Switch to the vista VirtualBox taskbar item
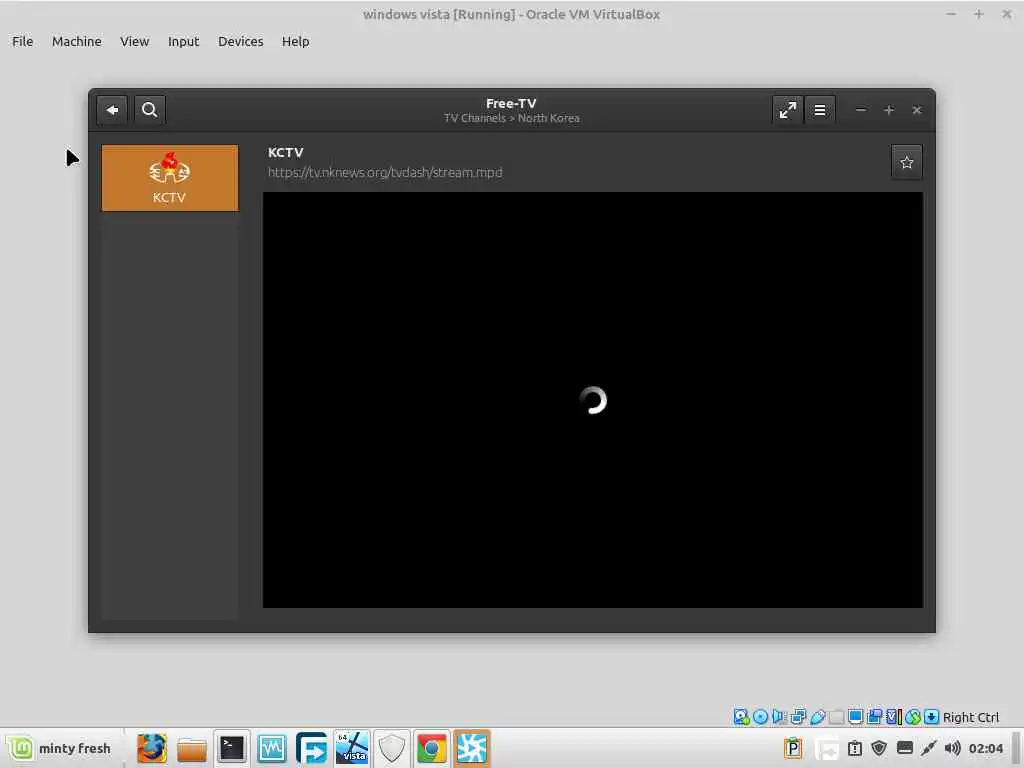The height and width of the screenshot is (768, 1024). pos(351,748)
